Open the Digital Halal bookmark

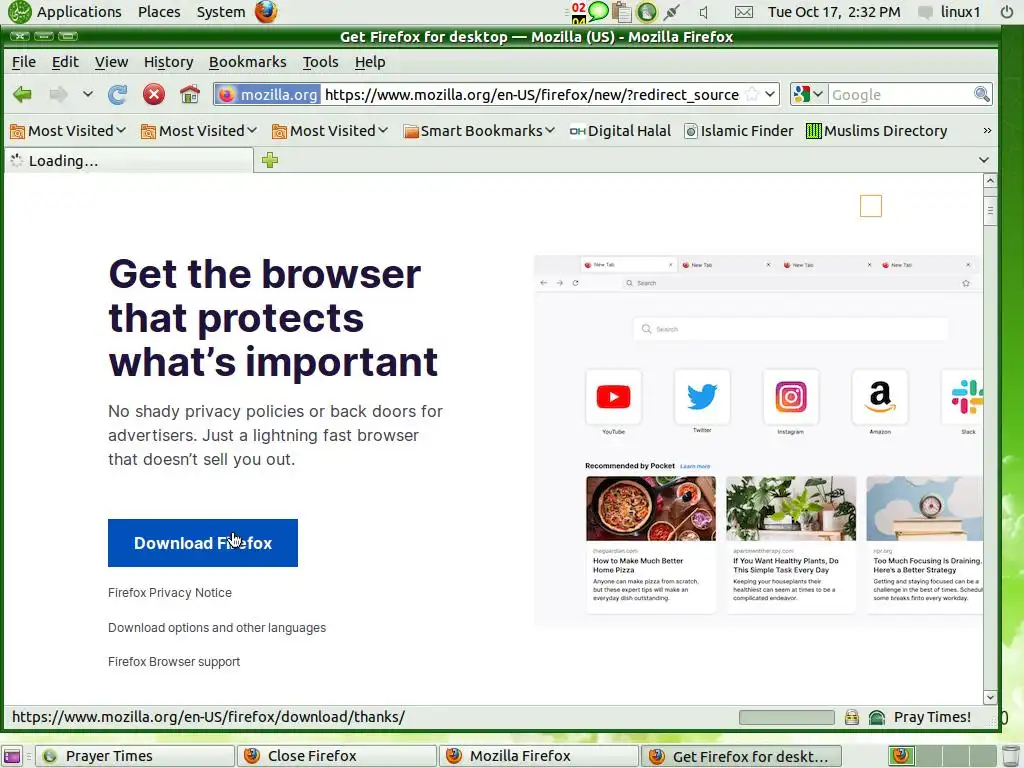(620, 131)
